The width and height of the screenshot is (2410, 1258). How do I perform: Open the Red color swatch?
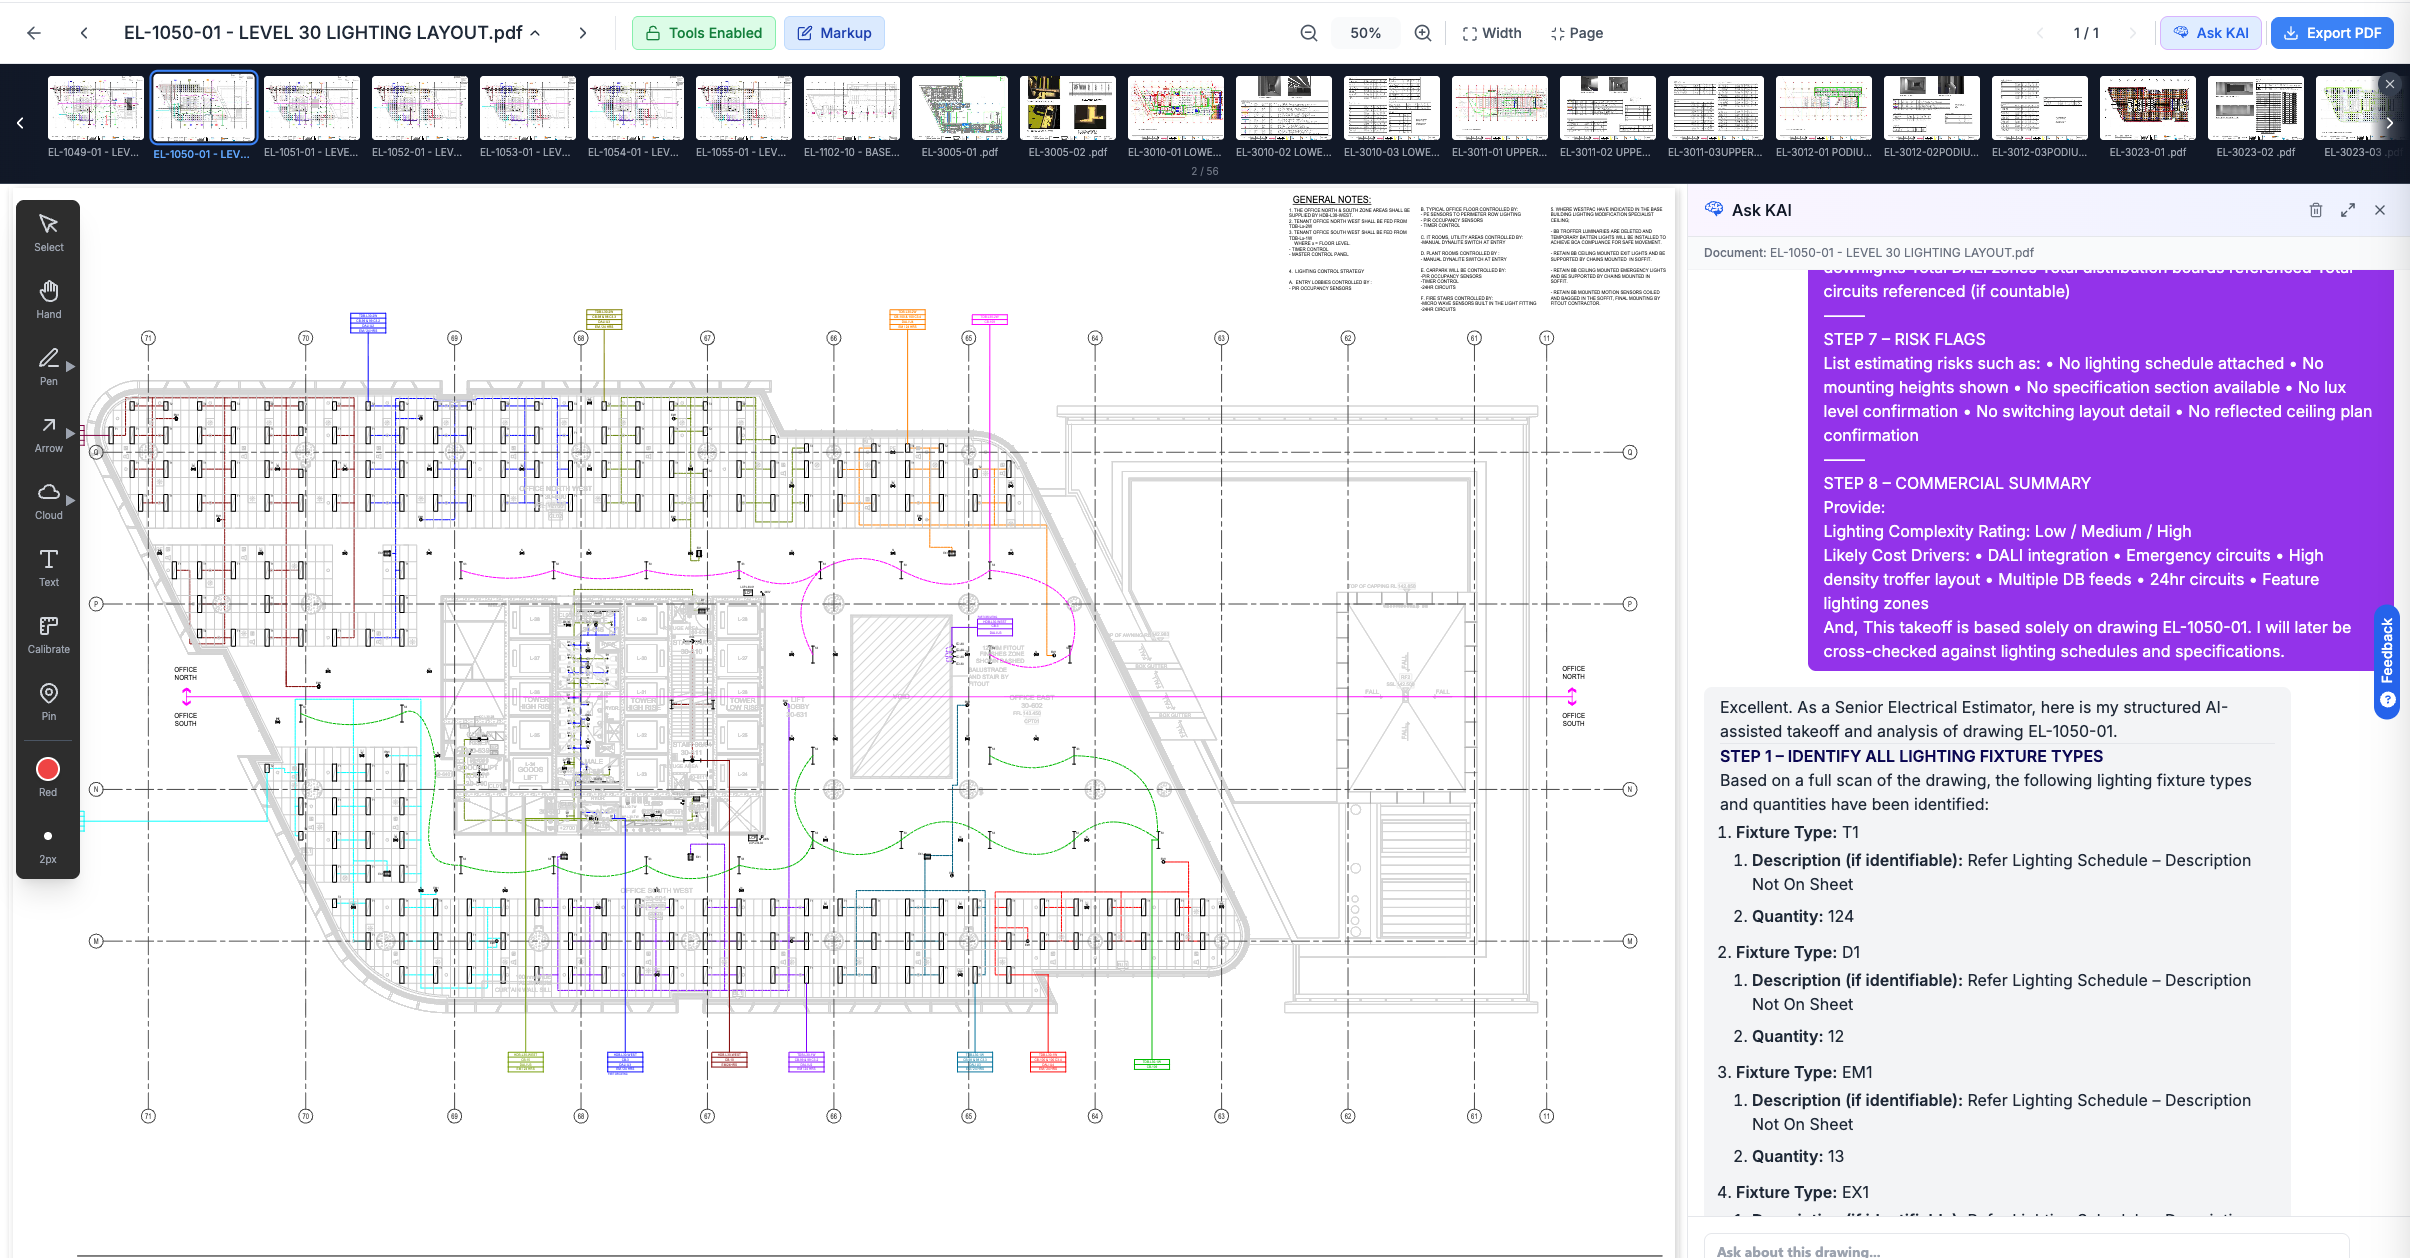coord(48,769)
